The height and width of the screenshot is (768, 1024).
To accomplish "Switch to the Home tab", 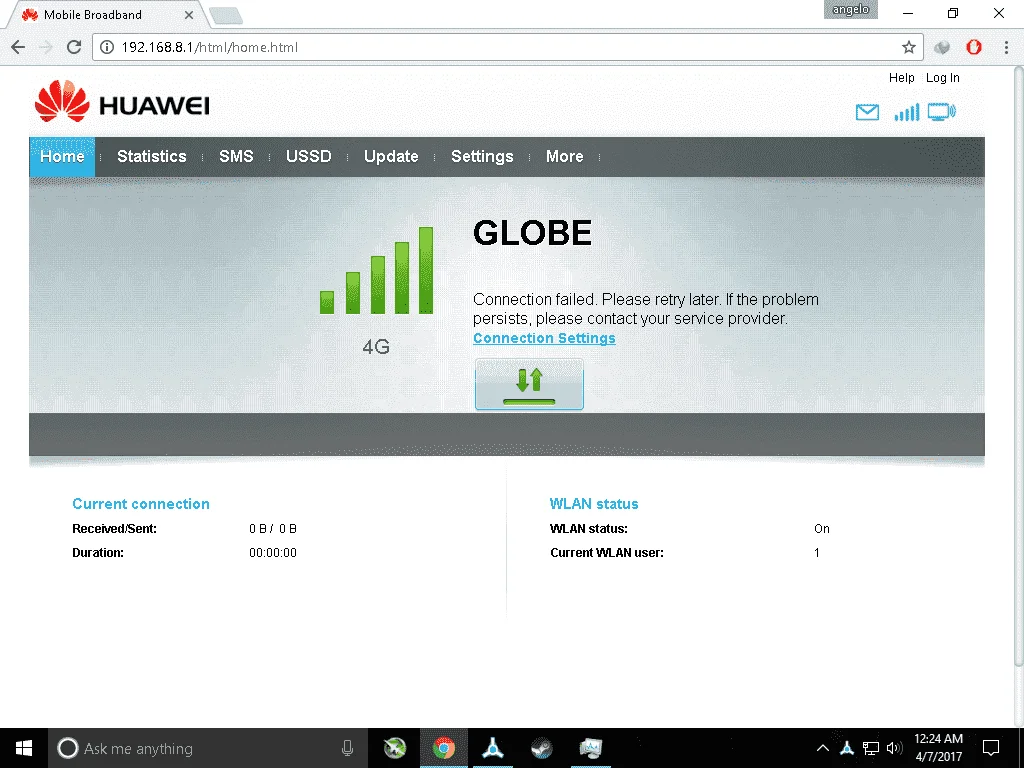I will pyautogui.click(x=62, y=157).
